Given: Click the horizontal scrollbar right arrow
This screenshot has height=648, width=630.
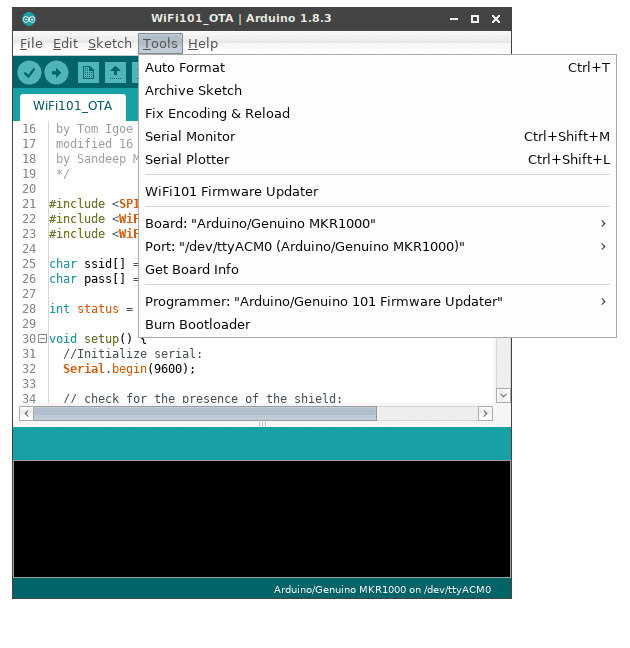Looking at the screenshot, I should coord(485,413).
